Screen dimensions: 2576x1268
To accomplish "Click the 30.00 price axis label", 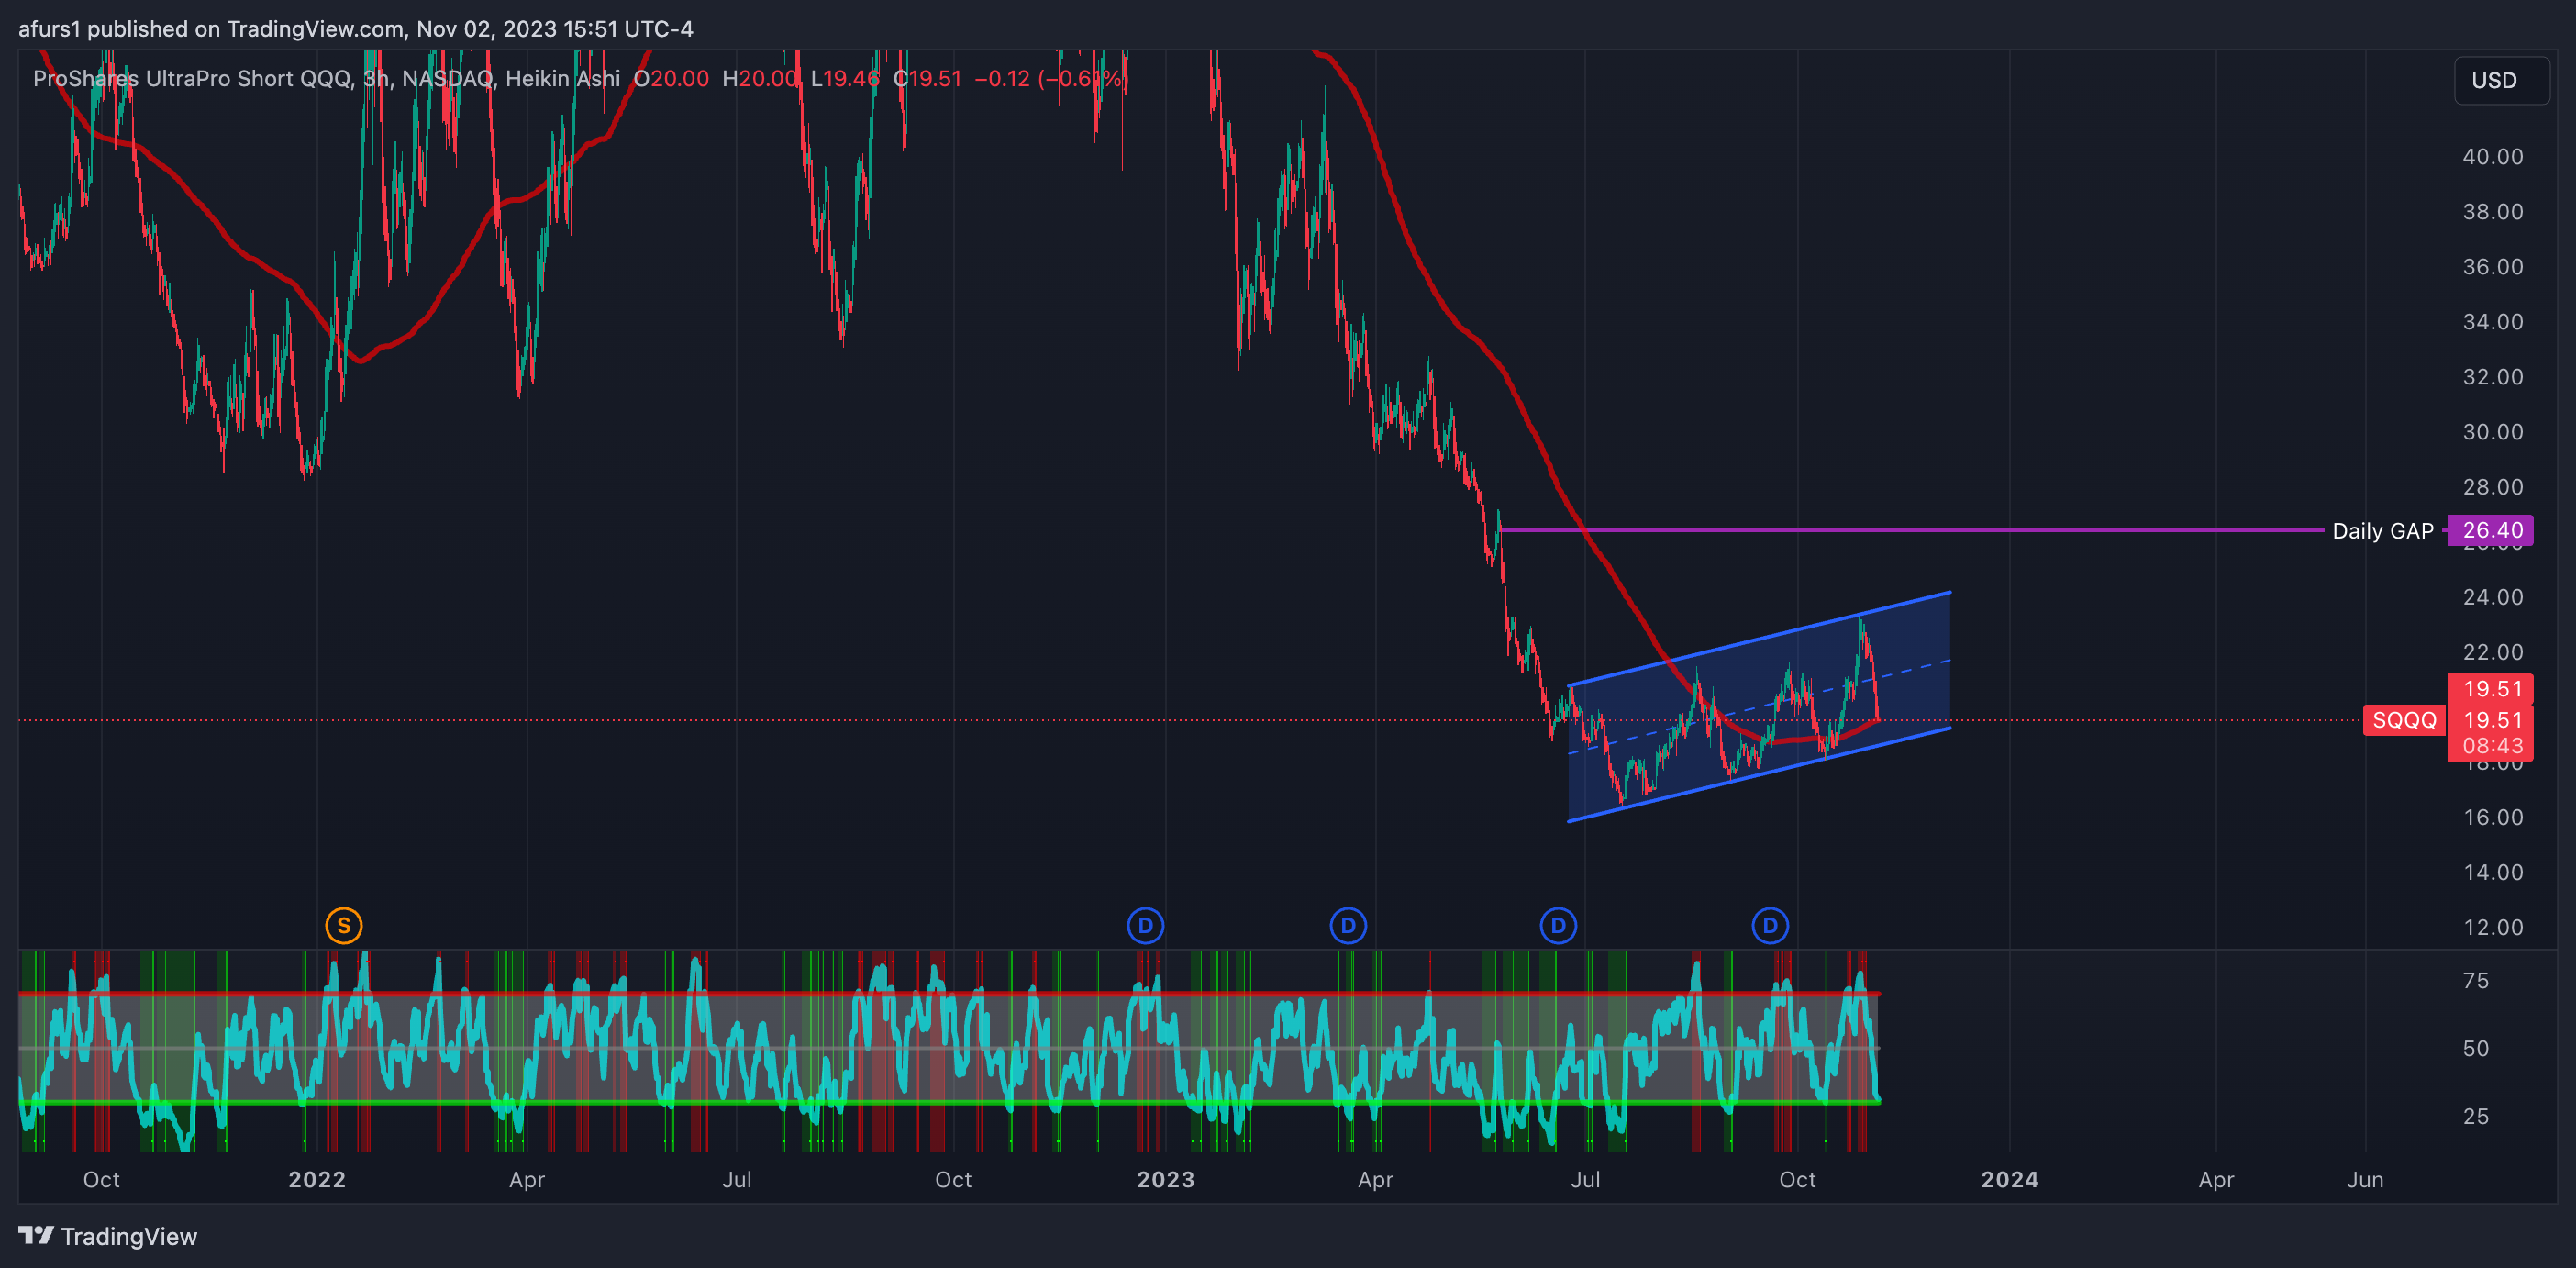I will coord(2492,431).
